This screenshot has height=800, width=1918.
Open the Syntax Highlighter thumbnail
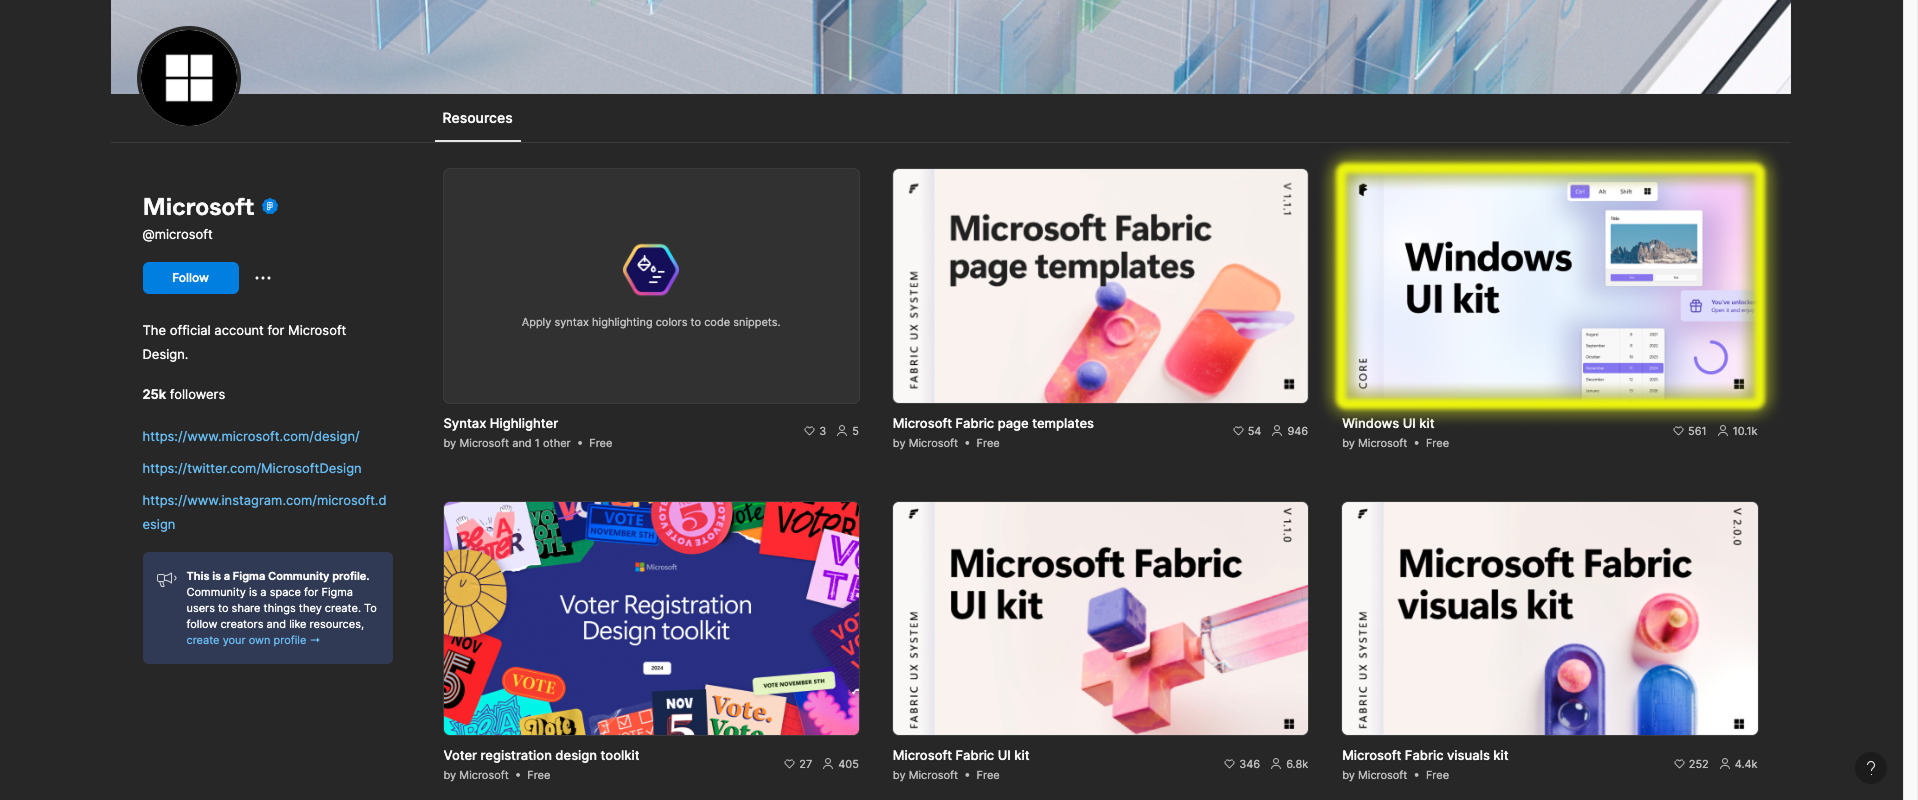coord(651,286)
